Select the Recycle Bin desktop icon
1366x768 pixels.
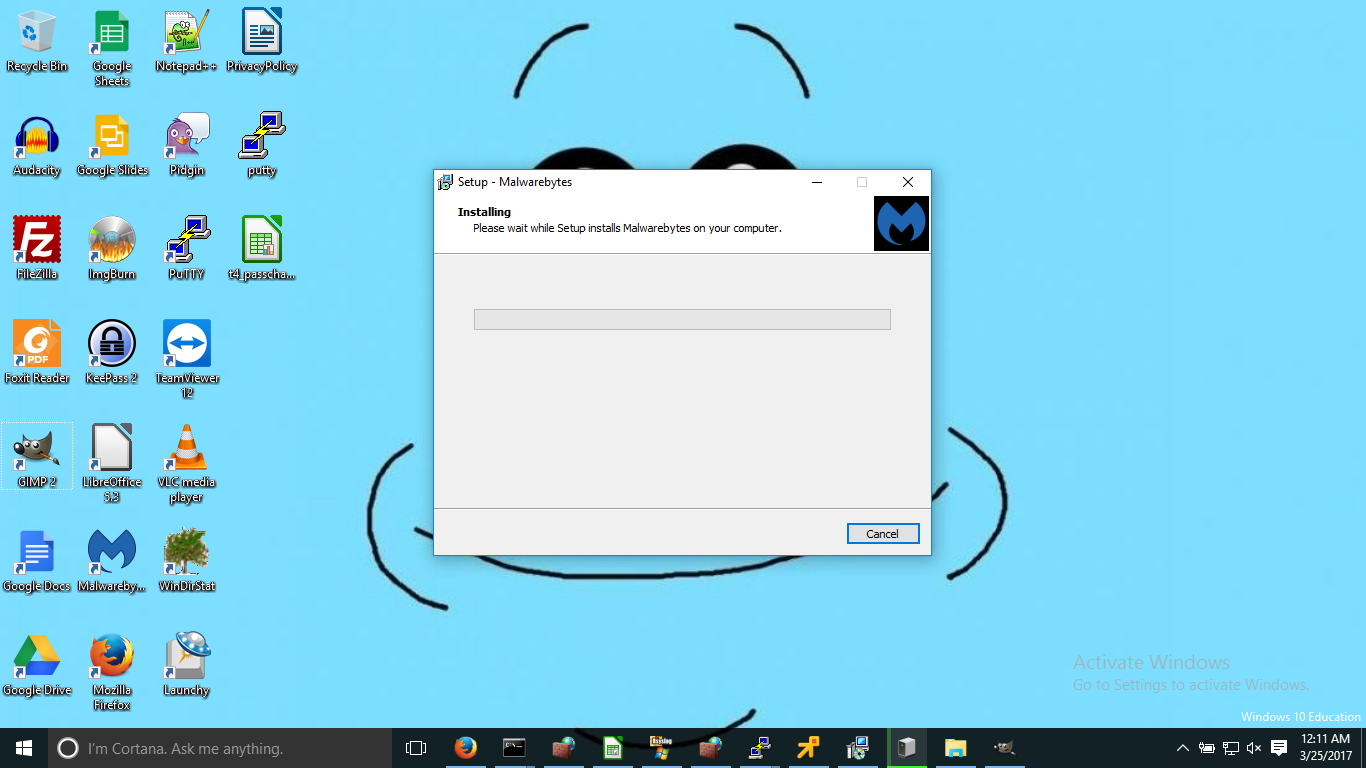[x=37, y=41]
